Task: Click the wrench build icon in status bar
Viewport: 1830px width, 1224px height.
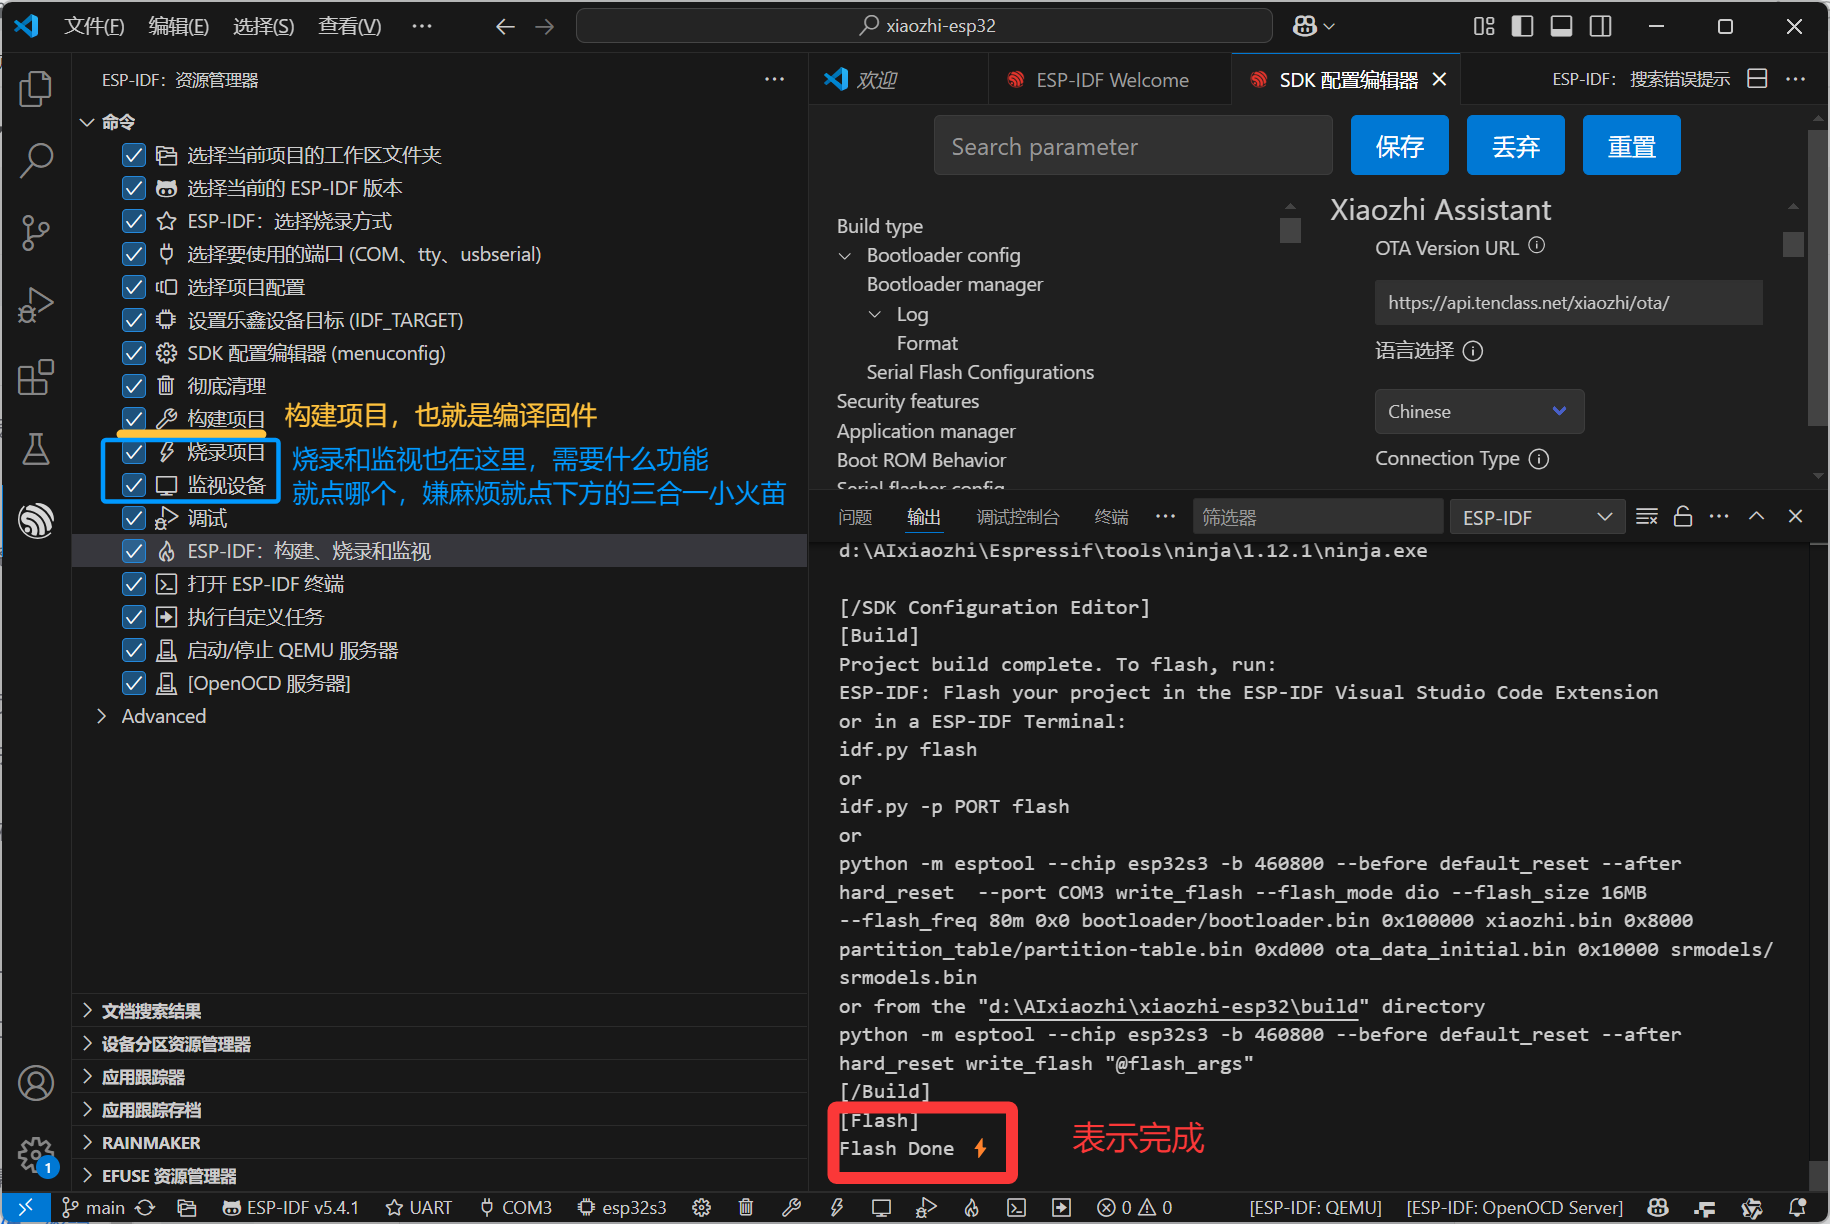Action: [x=791, y=1208]
